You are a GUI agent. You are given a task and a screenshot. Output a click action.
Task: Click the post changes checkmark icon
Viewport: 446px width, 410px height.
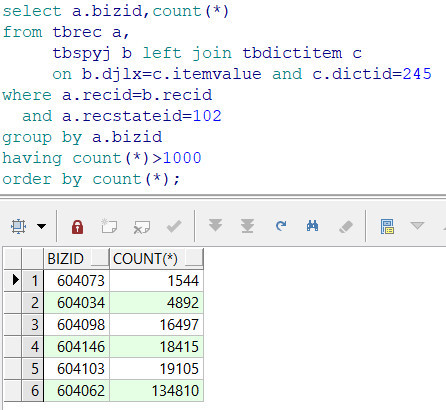click(x=174, y=226)
